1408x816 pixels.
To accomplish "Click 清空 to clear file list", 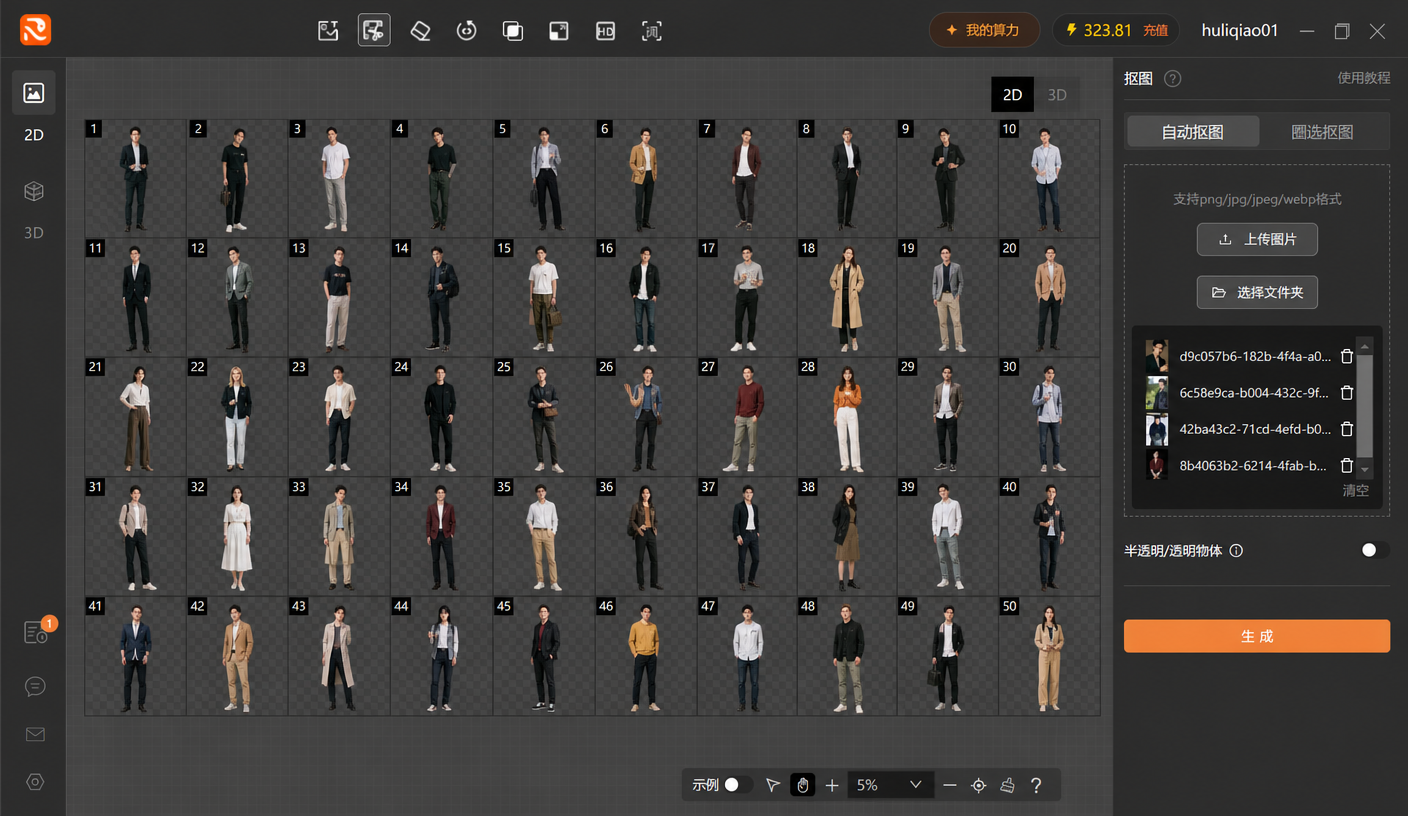I will click(1355, 491).
